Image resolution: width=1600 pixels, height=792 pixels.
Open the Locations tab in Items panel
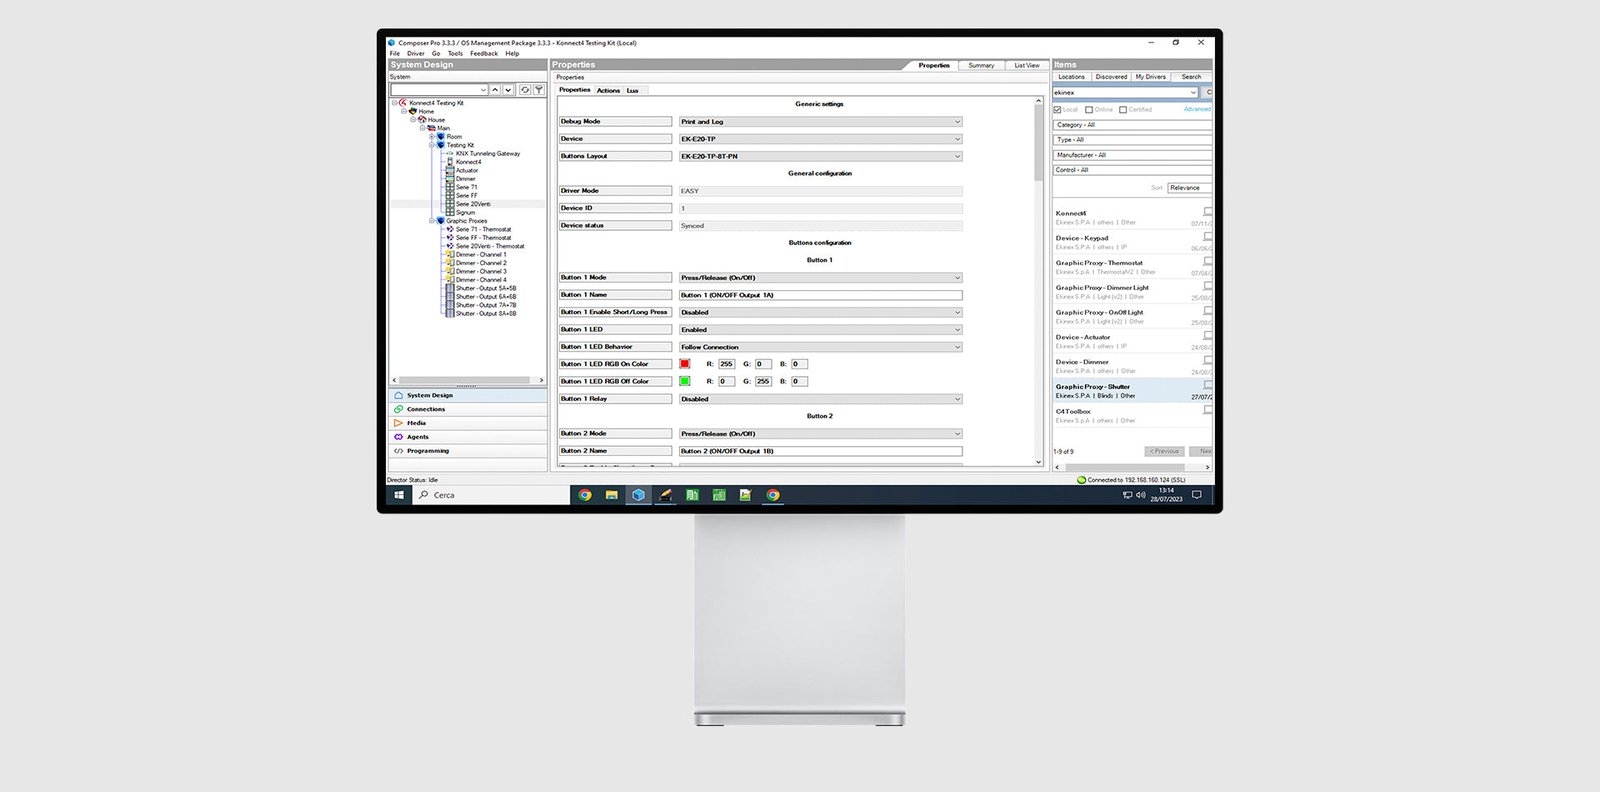tap(1072, 77)
